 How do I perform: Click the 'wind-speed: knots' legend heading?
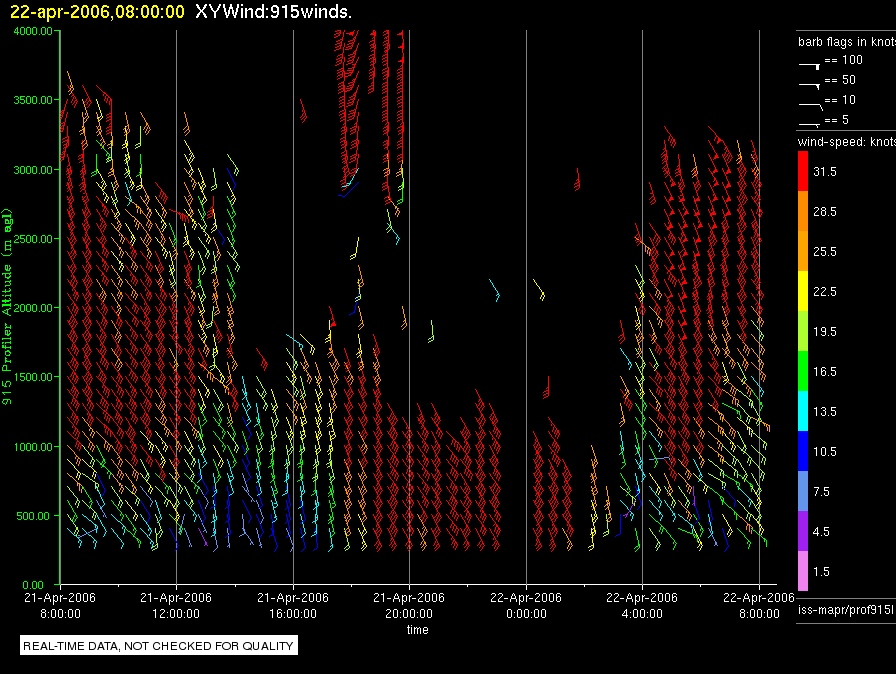pyautogui.click(x=847, y=142)
